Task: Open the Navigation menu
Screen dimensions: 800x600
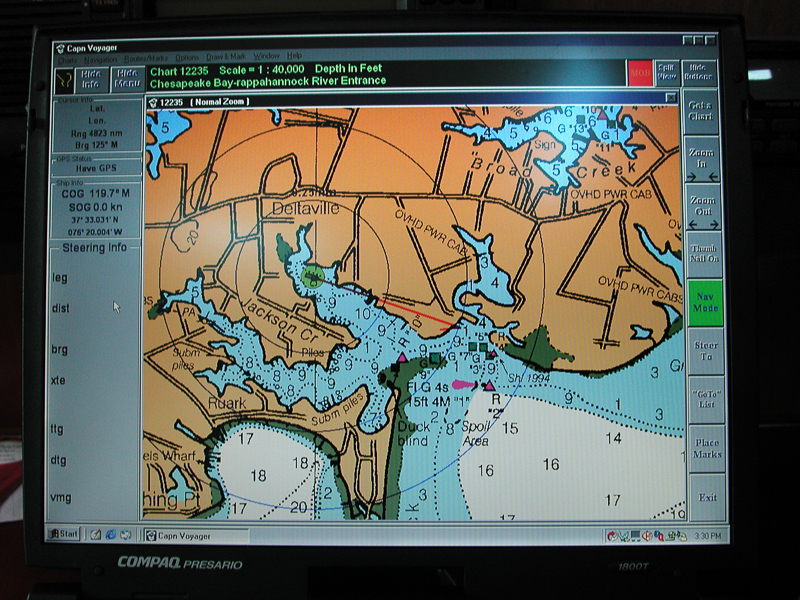Action: (101, 60)
